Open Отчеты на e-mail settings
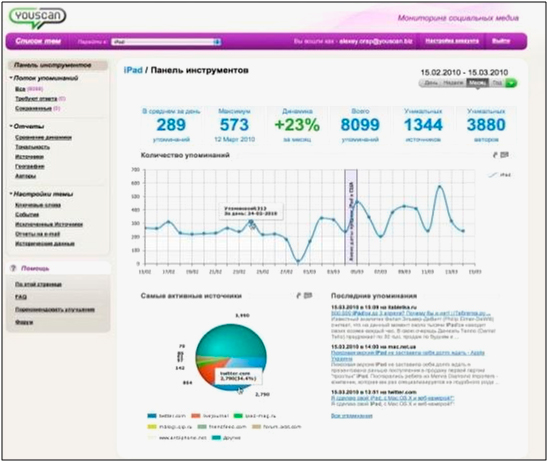549x462 pixels. pyautogui.click(x=37, y=234)
